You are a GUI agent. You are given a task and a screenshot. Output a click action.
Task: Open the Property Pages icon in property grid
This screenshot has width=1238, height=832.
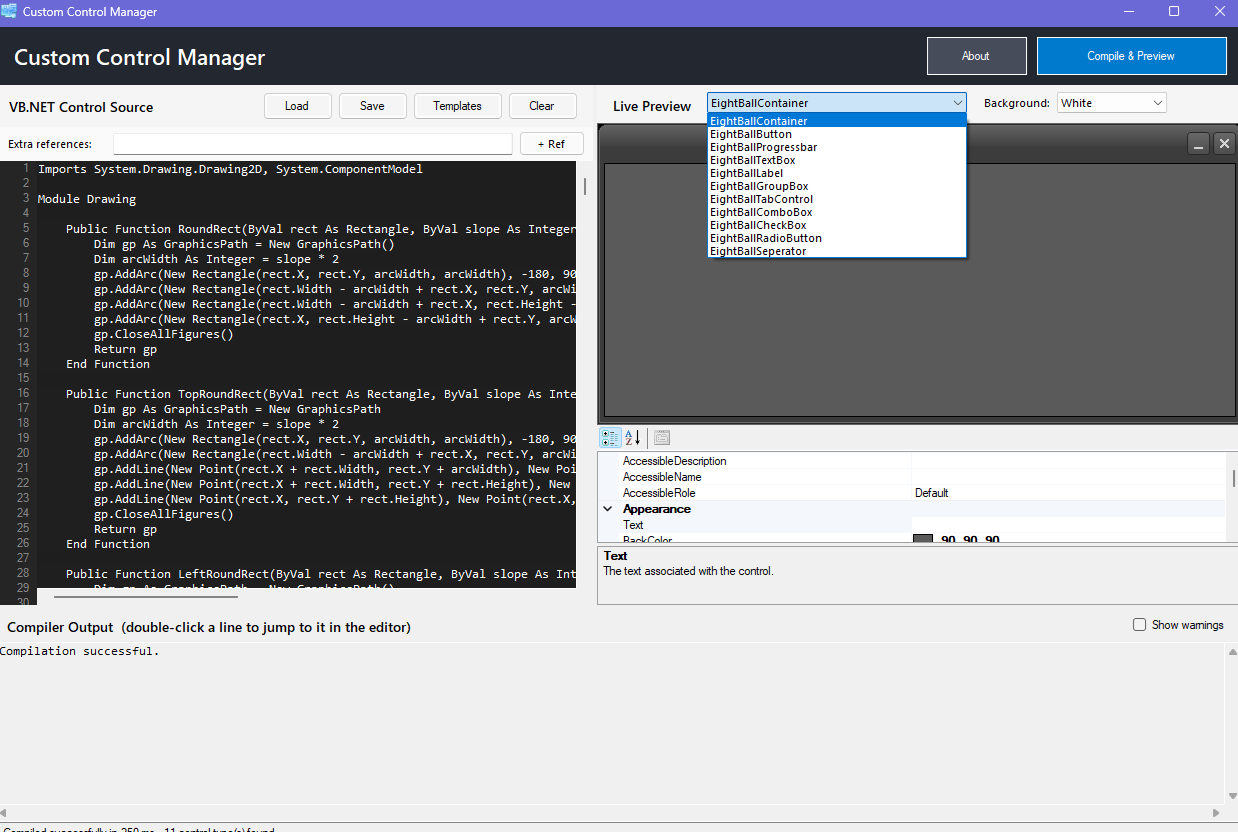[x=662, y=437]
